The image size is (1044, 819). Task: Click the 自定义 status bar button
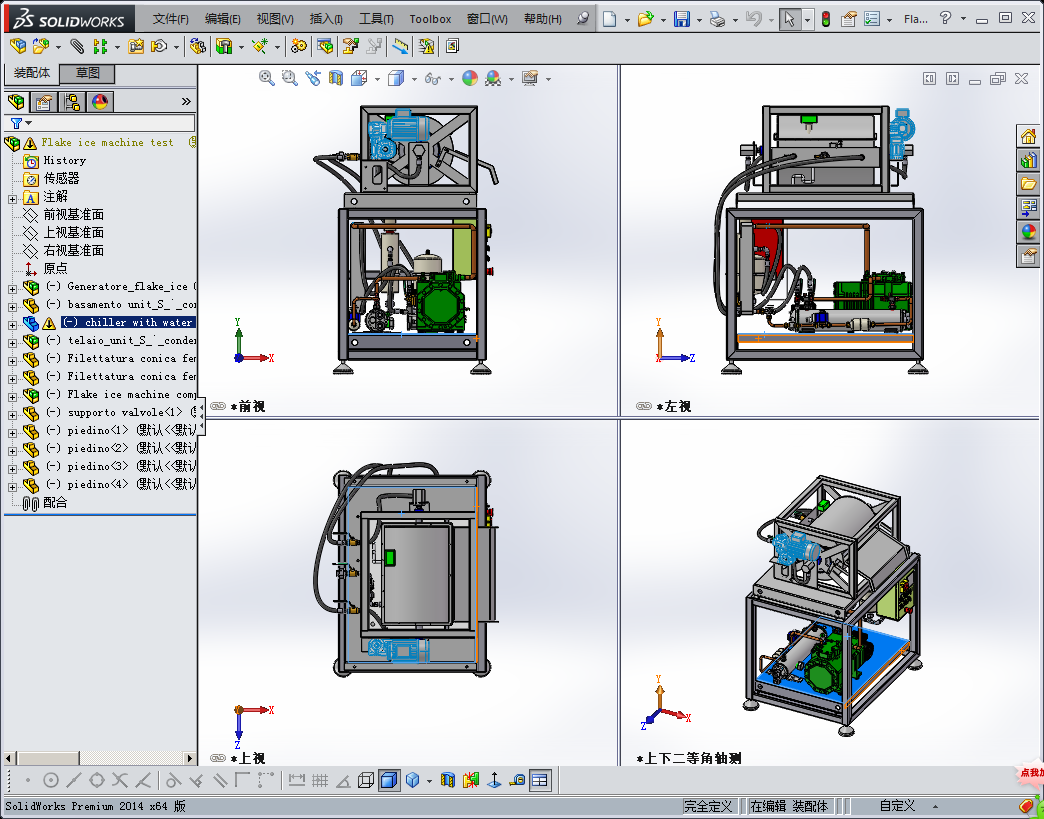click(897, 806)
